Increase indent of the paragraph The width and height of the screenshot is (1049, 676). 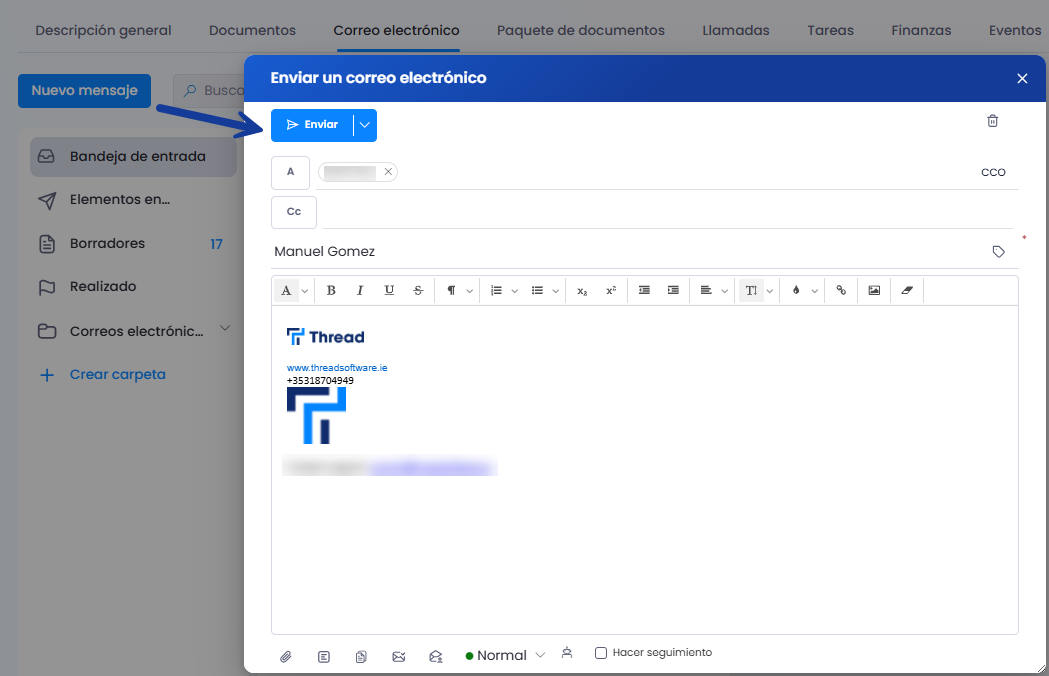[673, 290]
